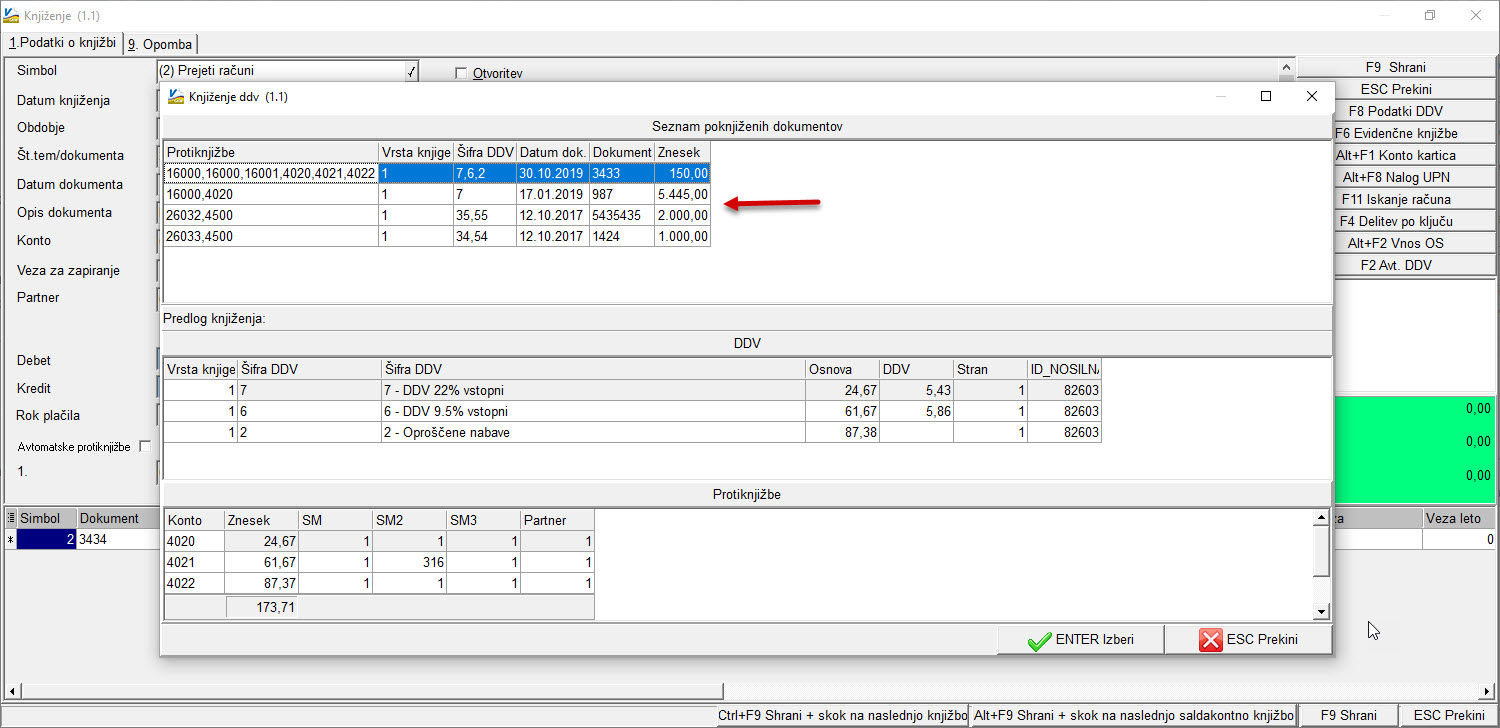Select row with document 3433
Viewport: 1500px width, 728px height.
[x=437, y=174]
